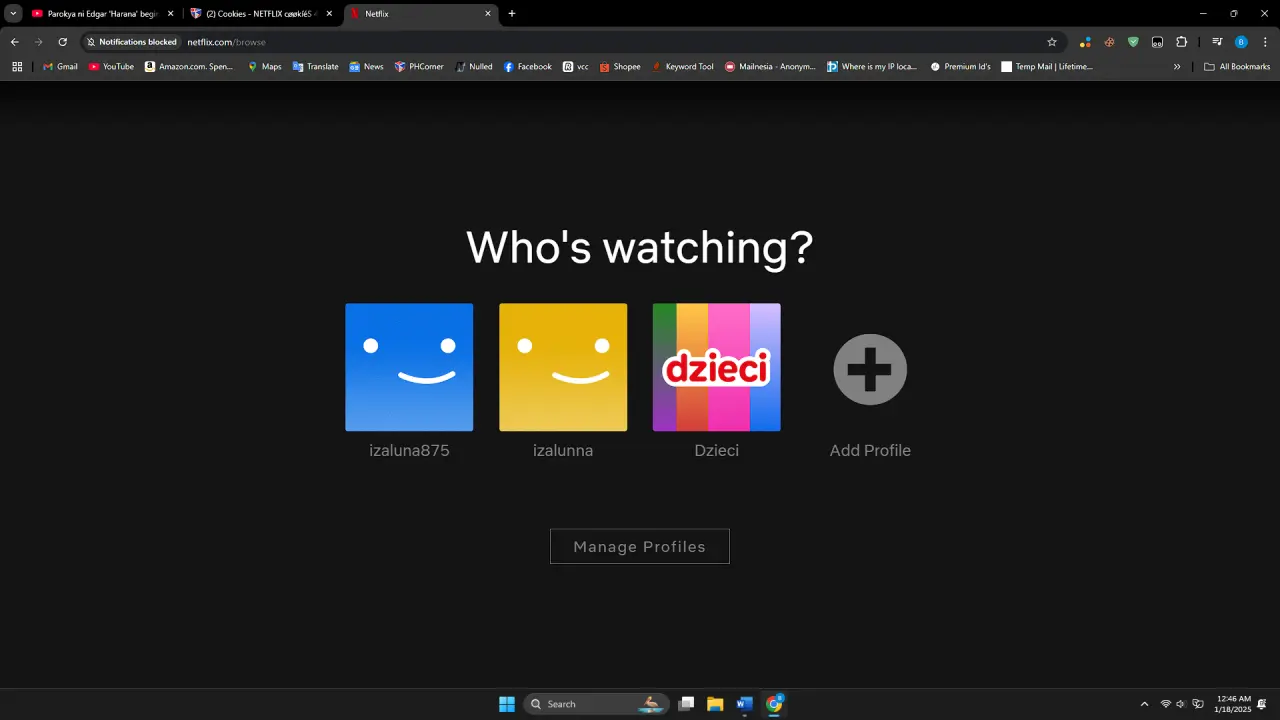The height and width of the screenshot is (720, 1280).
Task: Select the izaluna875 blue profile avatar
Action: (409, 367)
